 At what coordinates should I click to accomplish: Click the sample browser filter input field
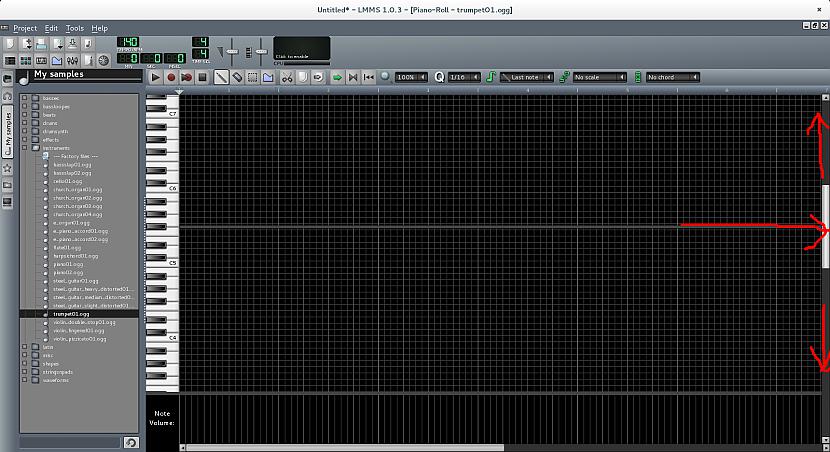point(70,441)
